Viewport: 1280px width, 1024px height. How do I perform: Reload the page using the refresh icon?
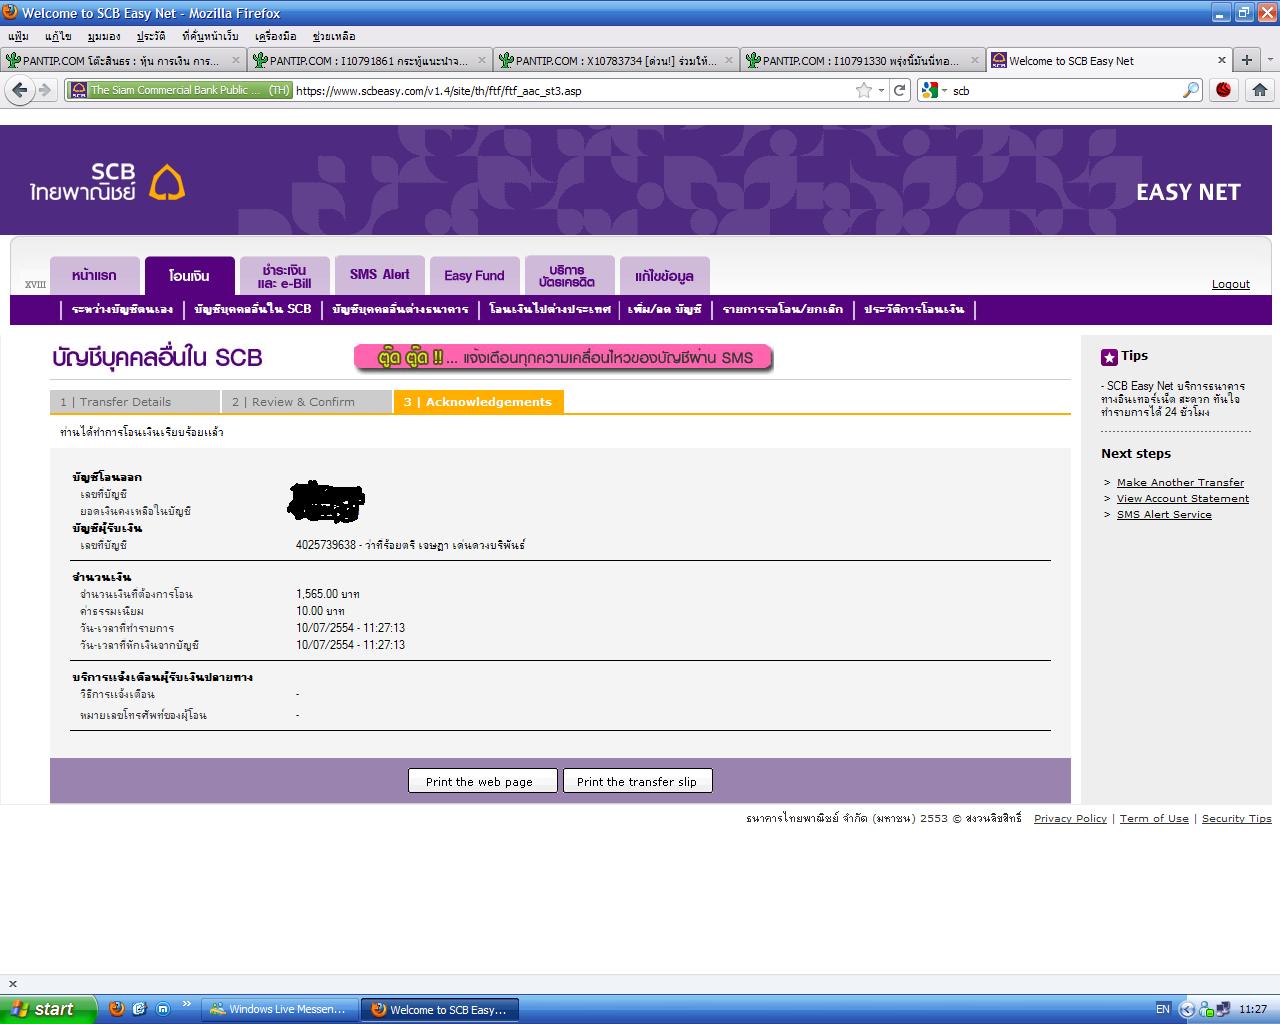click(x=900, y=90)
